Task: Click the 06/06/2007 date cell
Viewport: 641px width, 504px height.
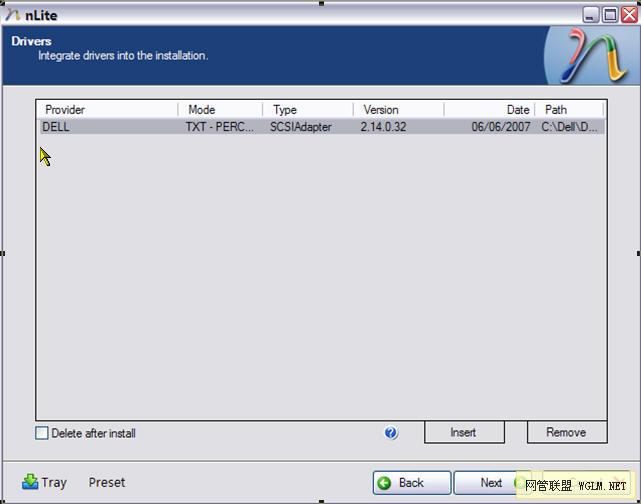Action: point(501,127)
